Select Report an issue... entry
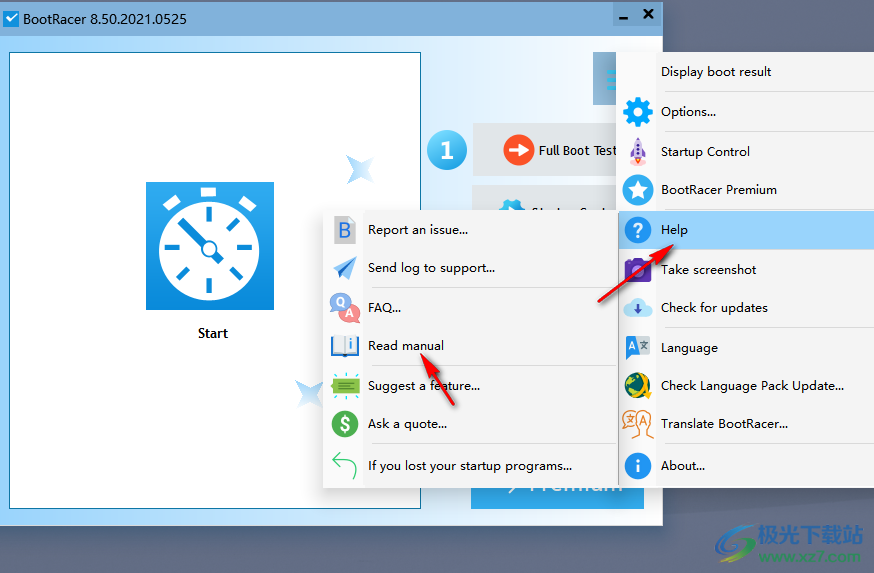 [x=470, y=230]
